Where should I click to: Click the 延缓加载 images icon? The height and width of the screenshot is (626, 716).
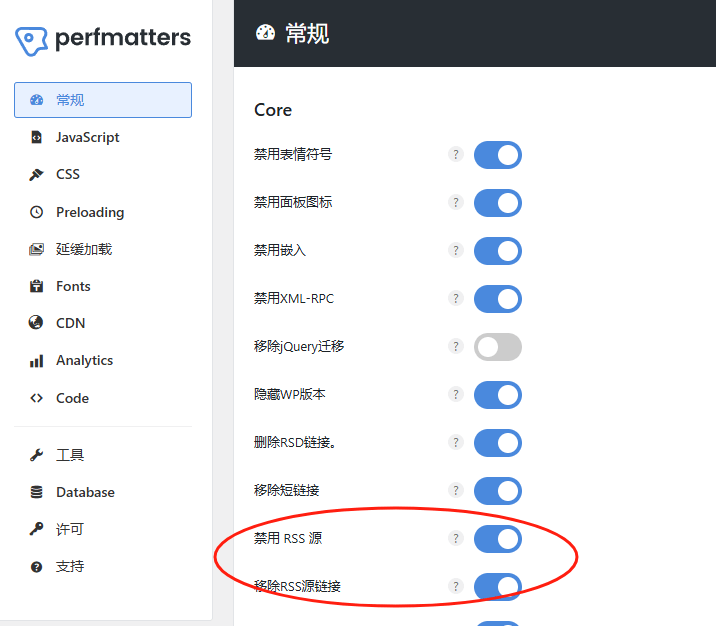coord(37,249)
